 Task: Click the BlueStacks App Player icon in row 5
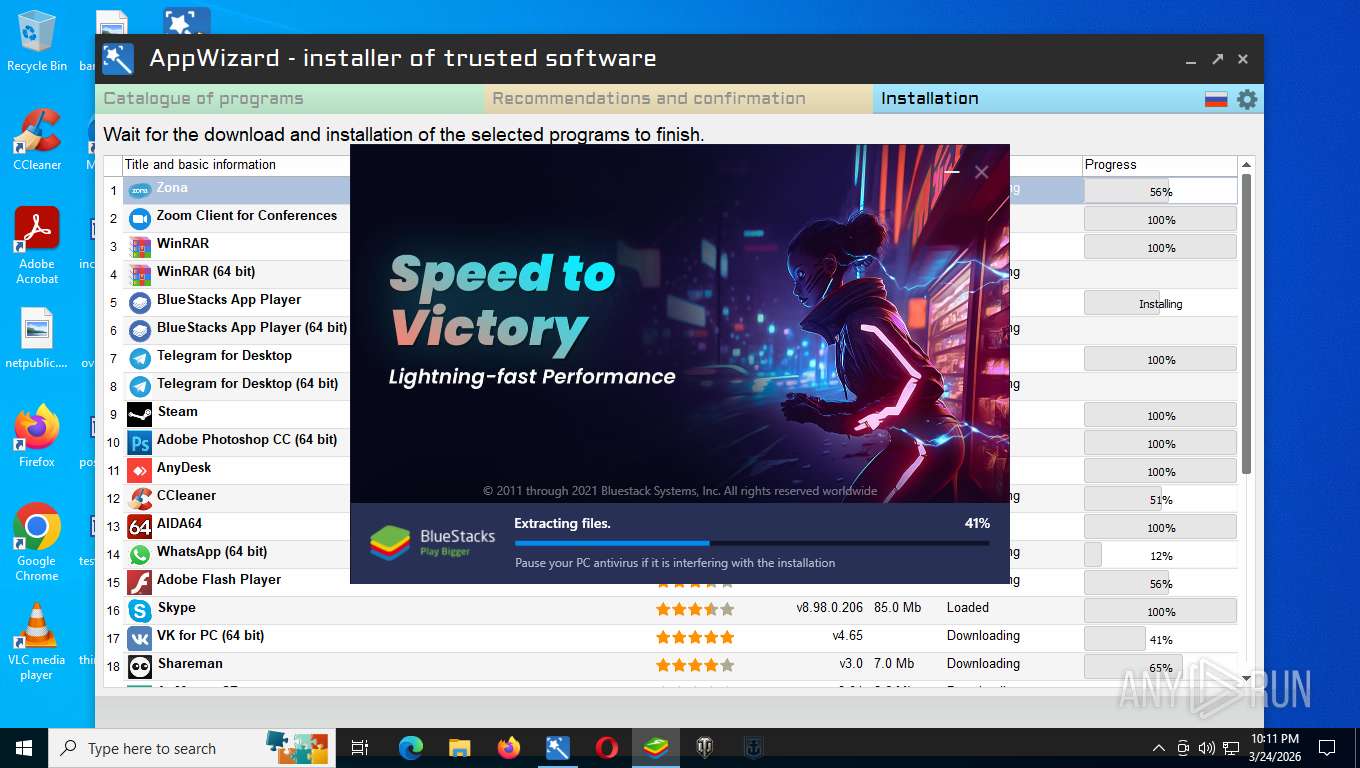pos(140,302)
